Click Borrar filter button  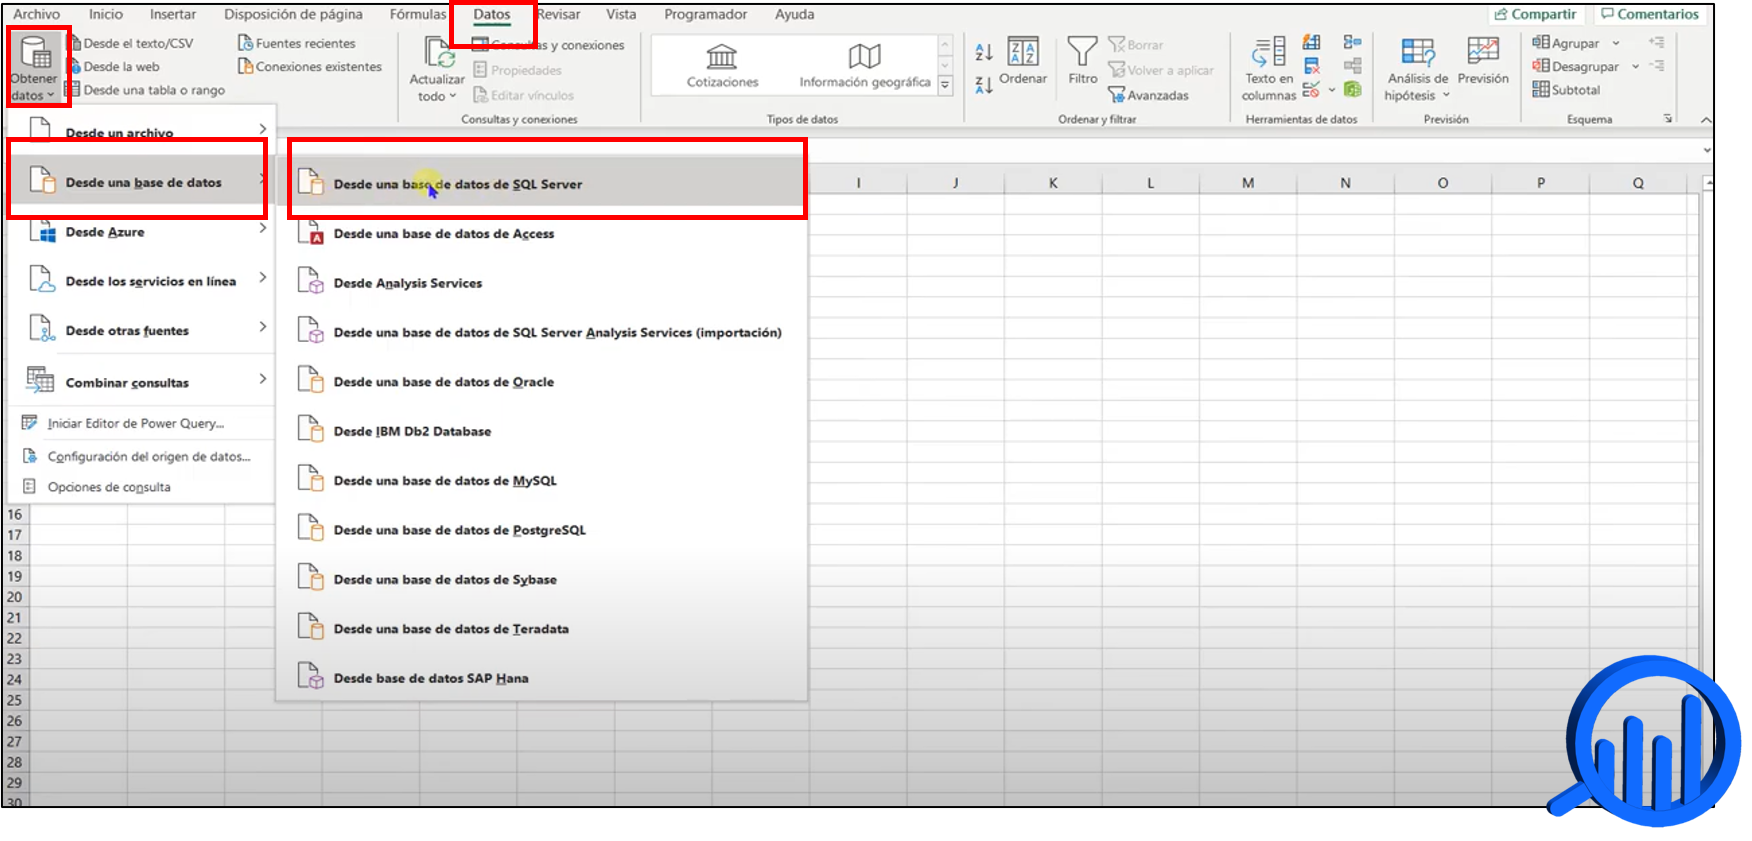pyautogui.click(x=1136, y=45)
